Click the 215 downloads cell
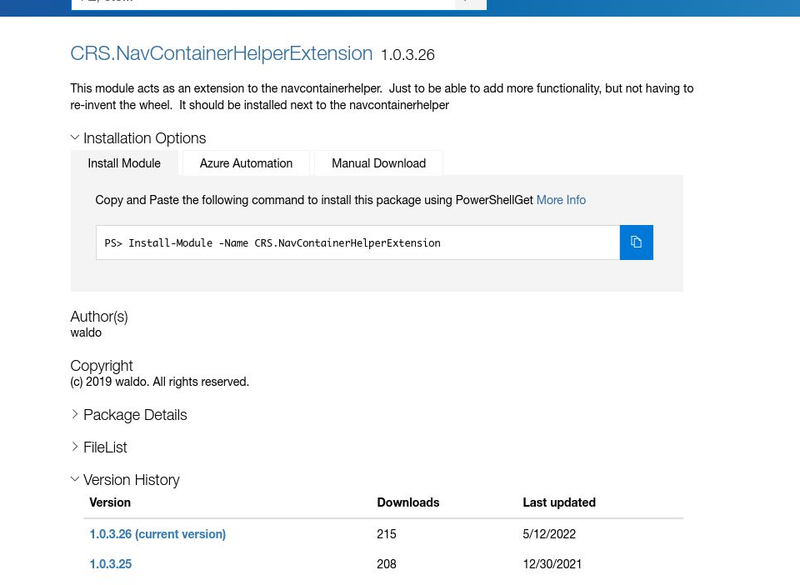Viewport: 800px width, 585px height. [387, 534]
